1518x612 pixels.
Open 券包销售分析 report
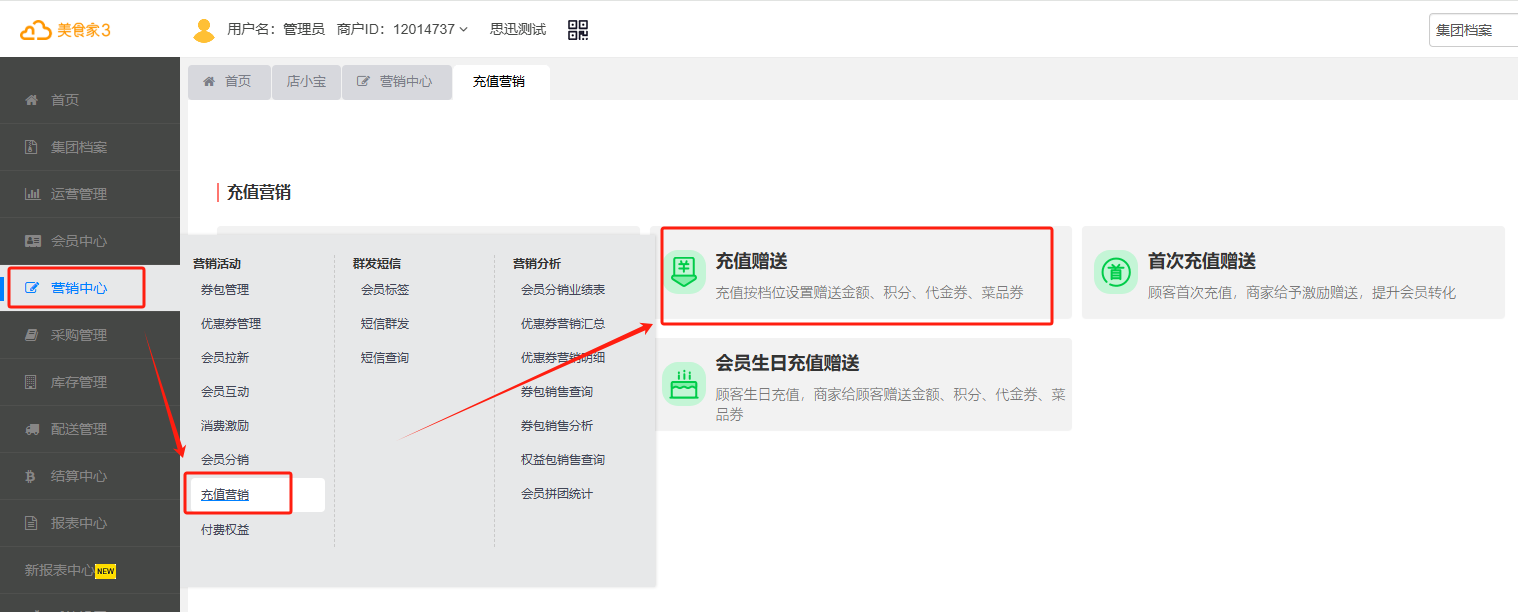(557, 426)
